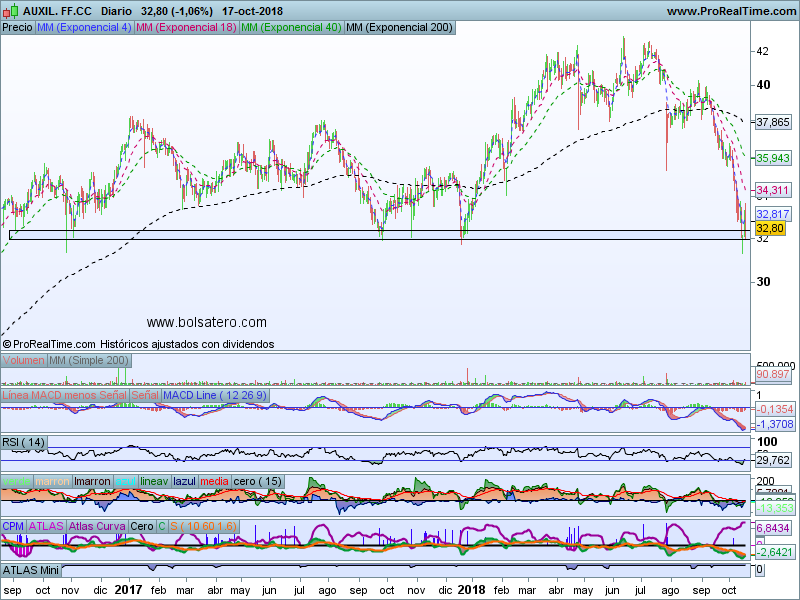Screen dimensions: 800x600
Task: Click the CPM indicator label
Action: point(13,526)
